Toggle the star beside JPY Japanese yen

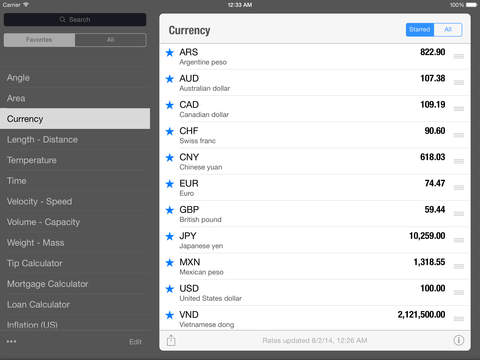point(170,236)
